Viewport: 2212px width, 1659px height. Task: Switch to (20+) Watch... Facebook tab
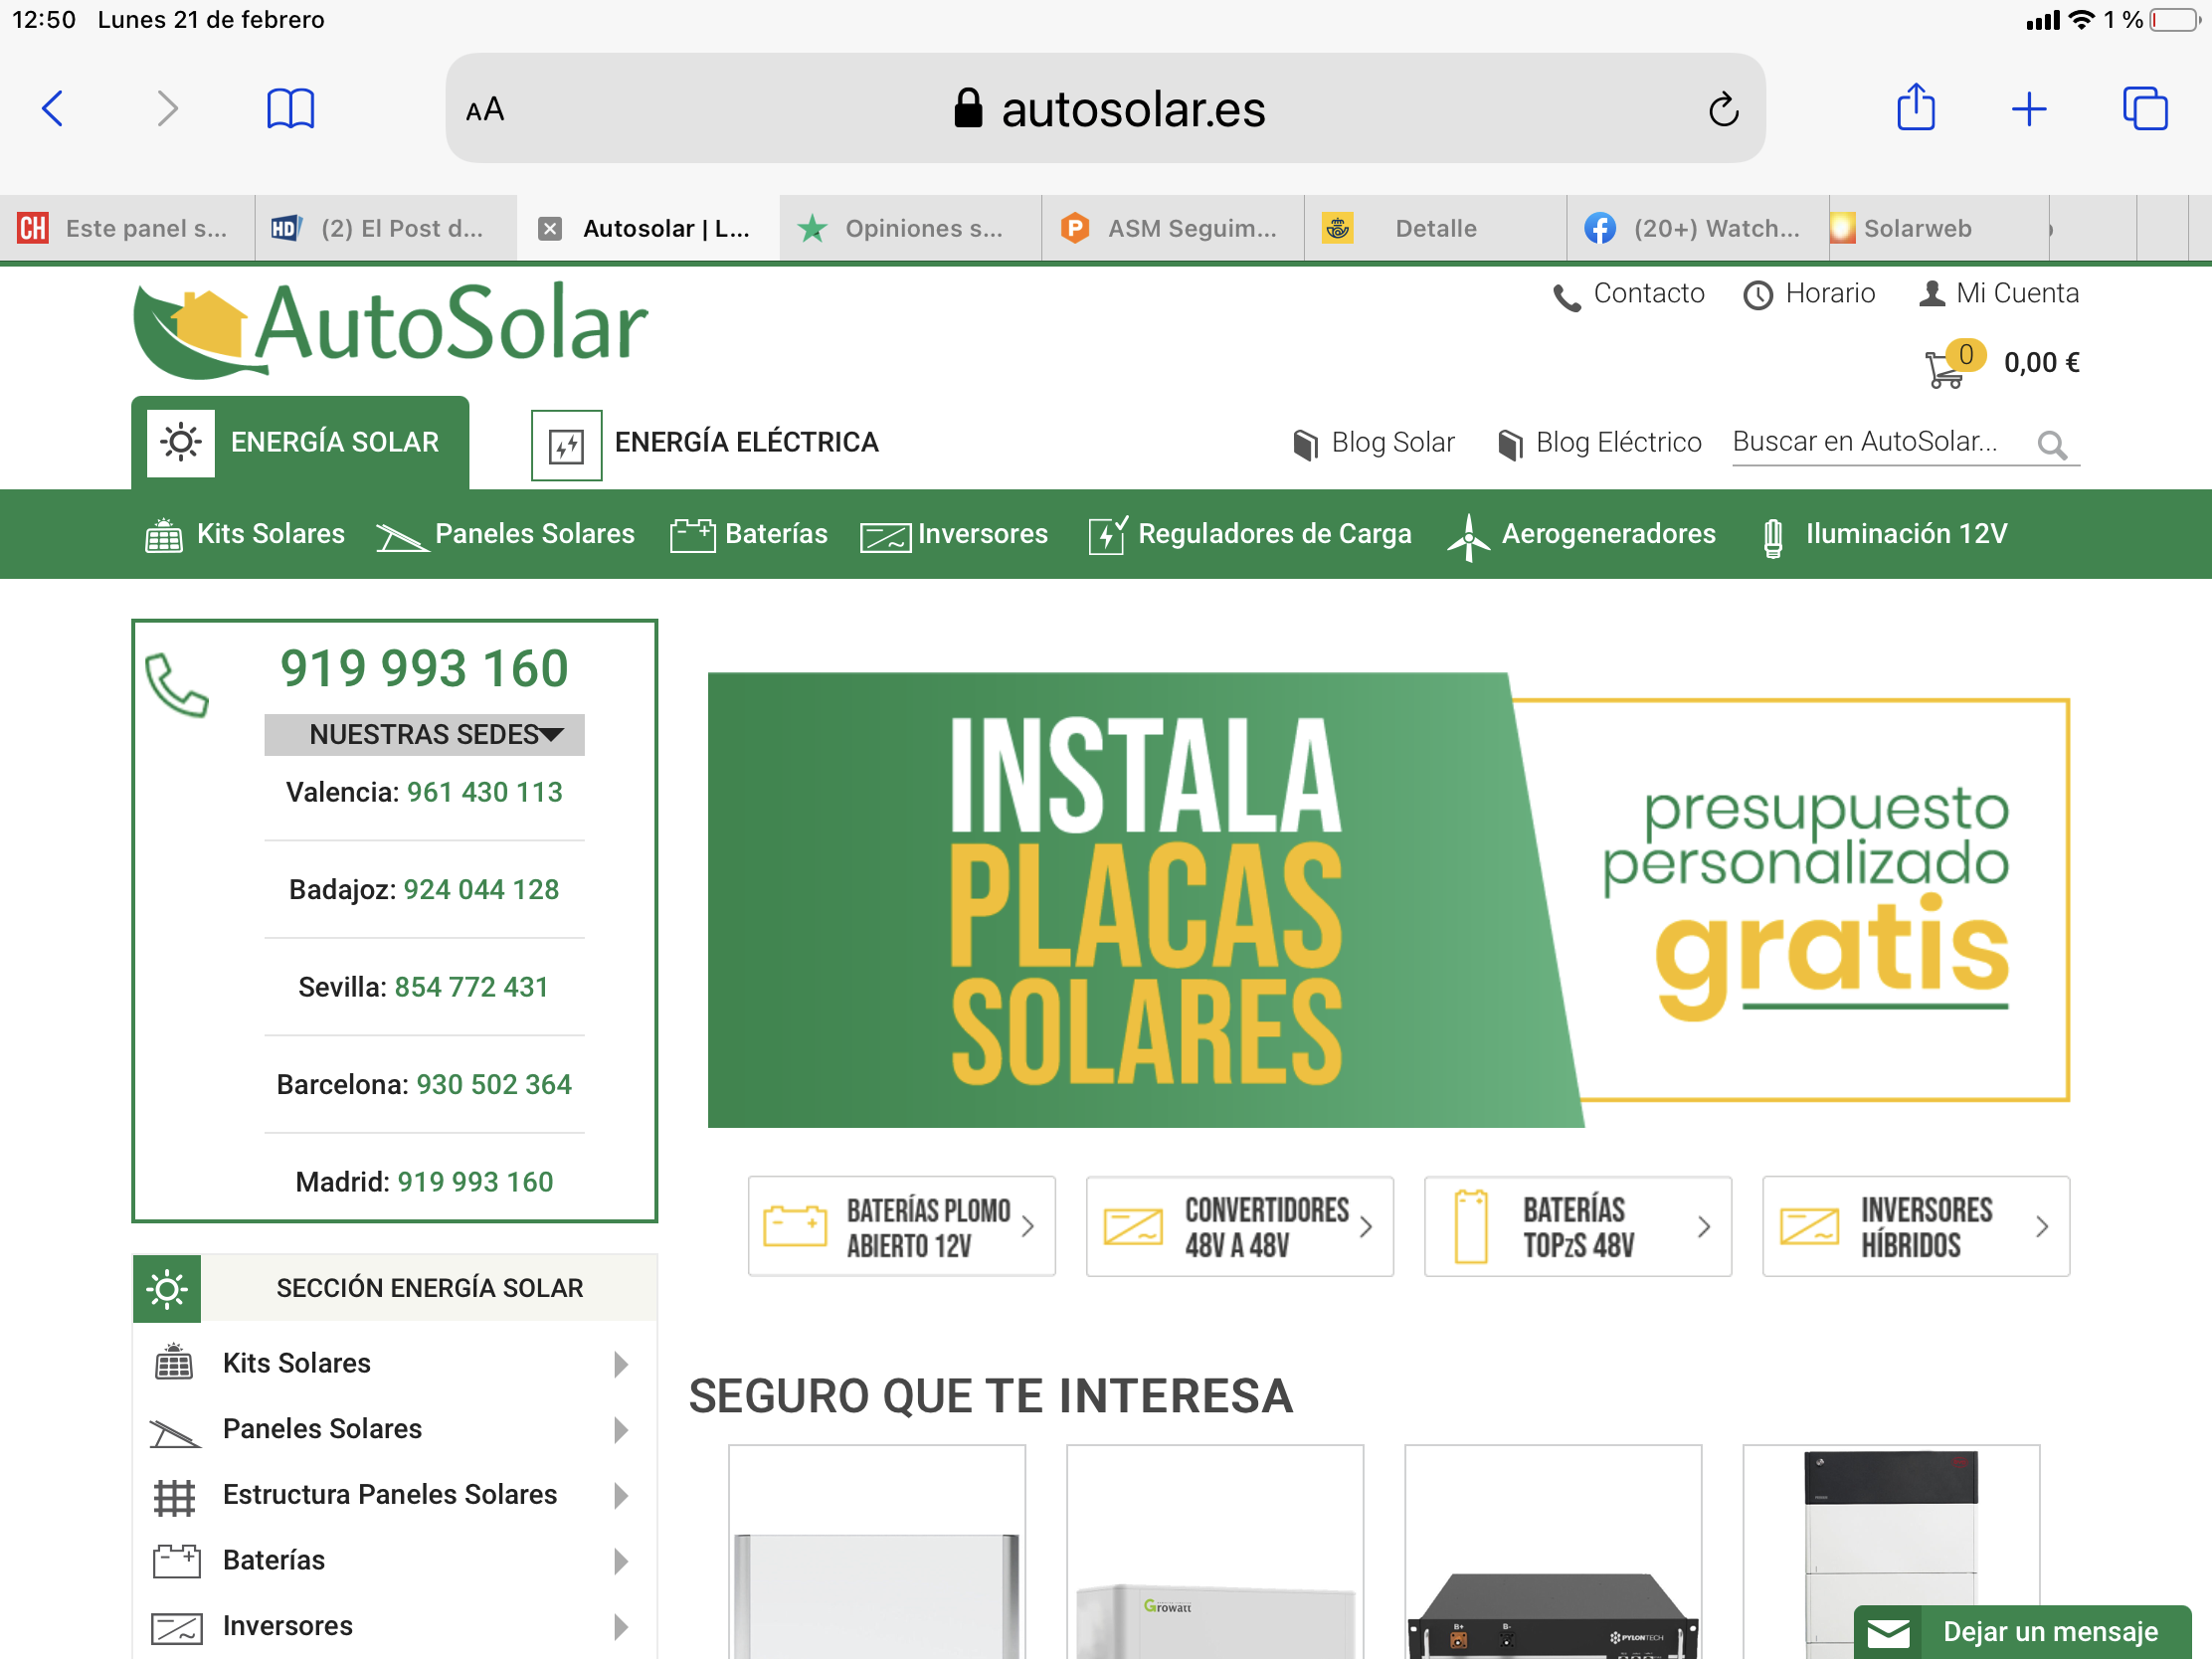click(1697, 229)
